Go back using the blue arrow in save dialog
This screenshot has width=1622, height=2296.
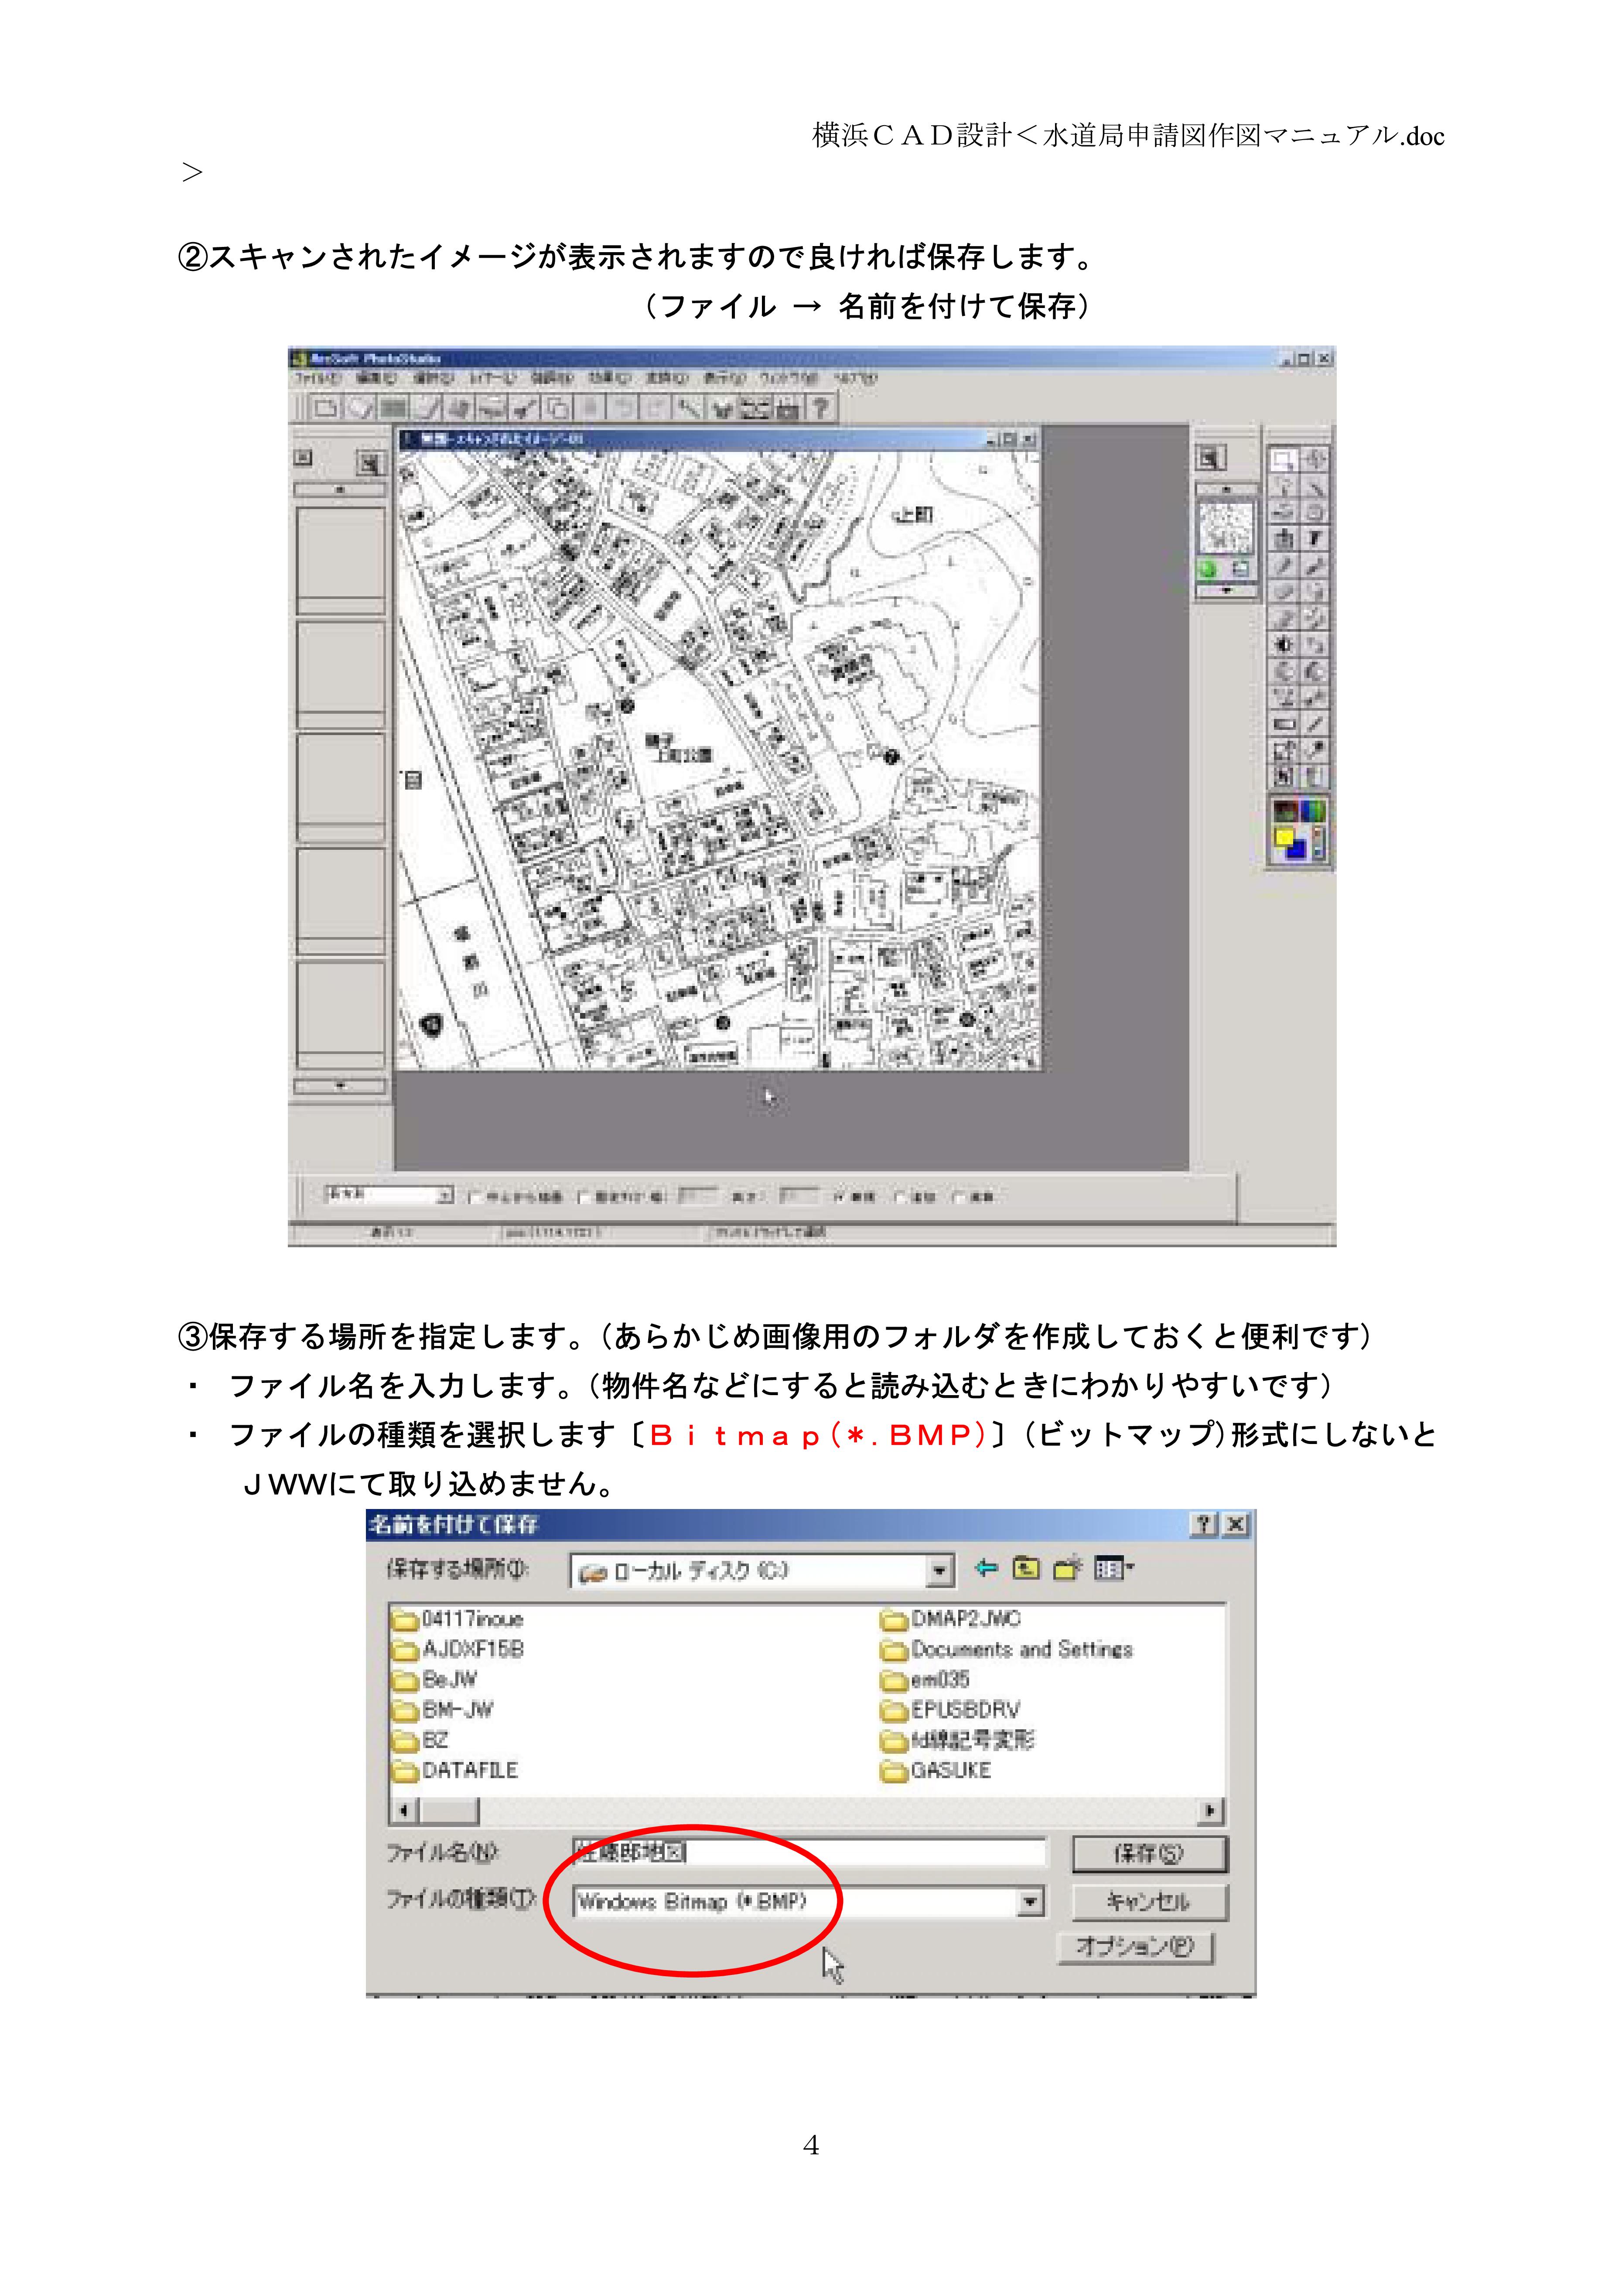[986, 1568]
